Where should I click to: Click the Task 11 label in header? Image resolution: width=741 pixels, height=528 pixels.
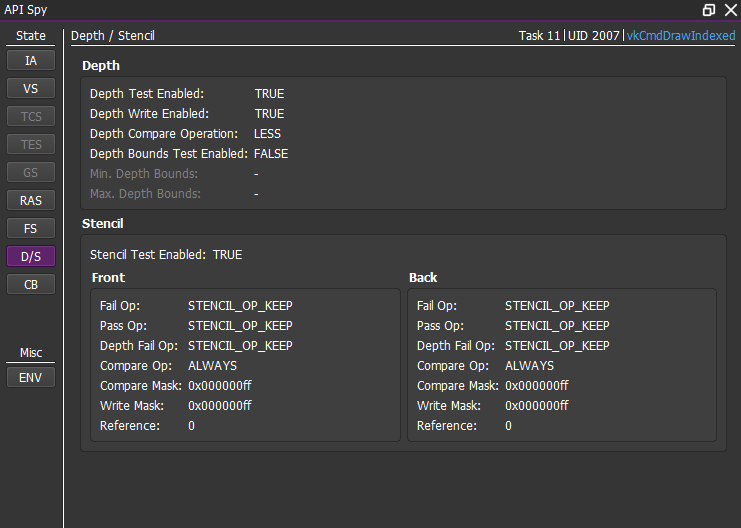tap(539, 35)
